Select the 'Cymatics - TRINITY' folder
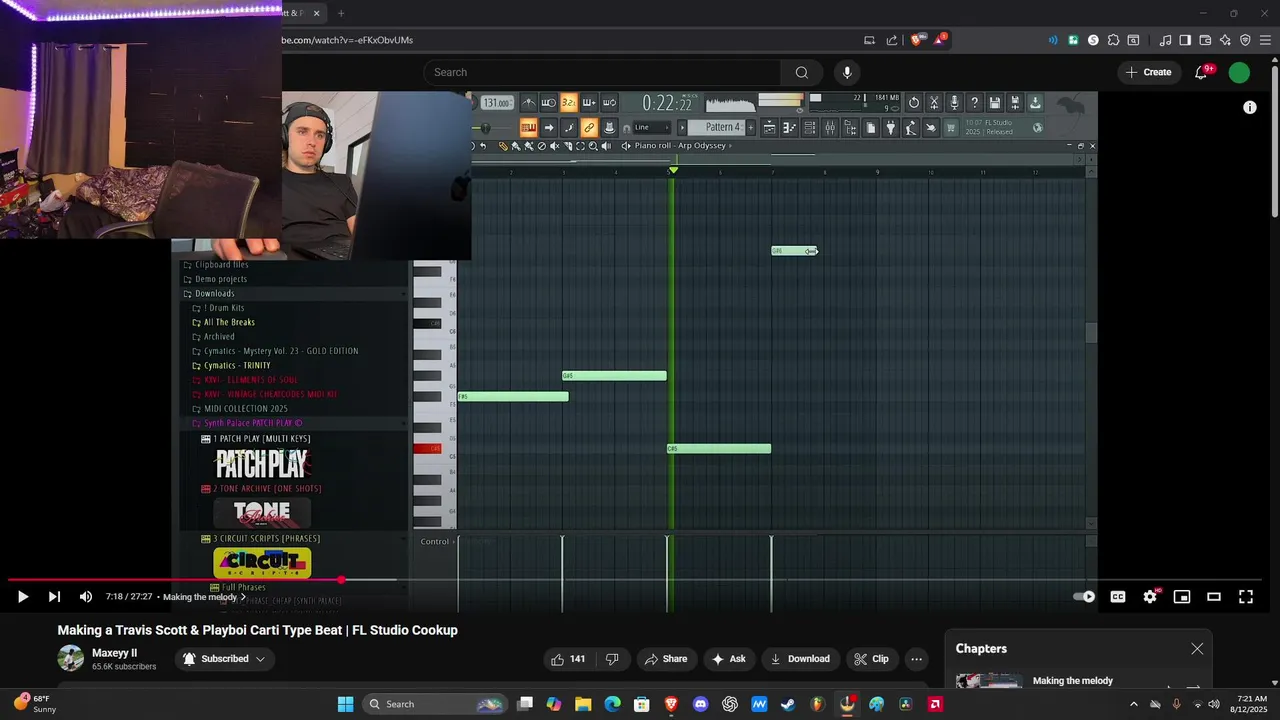 coord(237,366)
